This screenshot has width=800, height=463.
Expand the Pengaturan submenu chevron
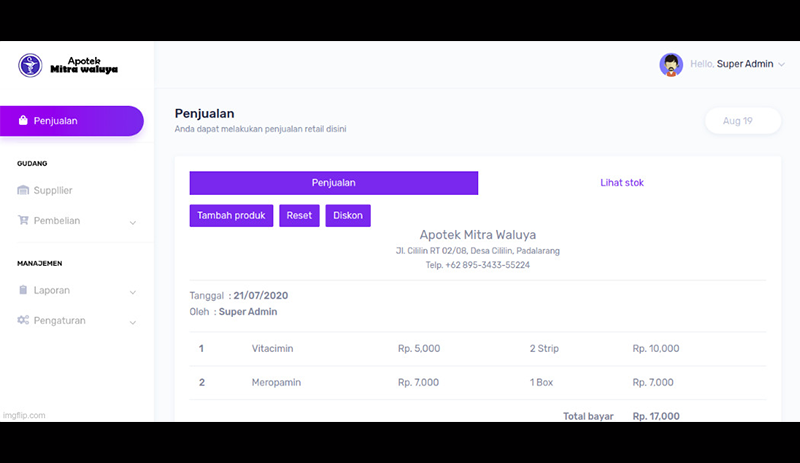[x=133, y=322]
